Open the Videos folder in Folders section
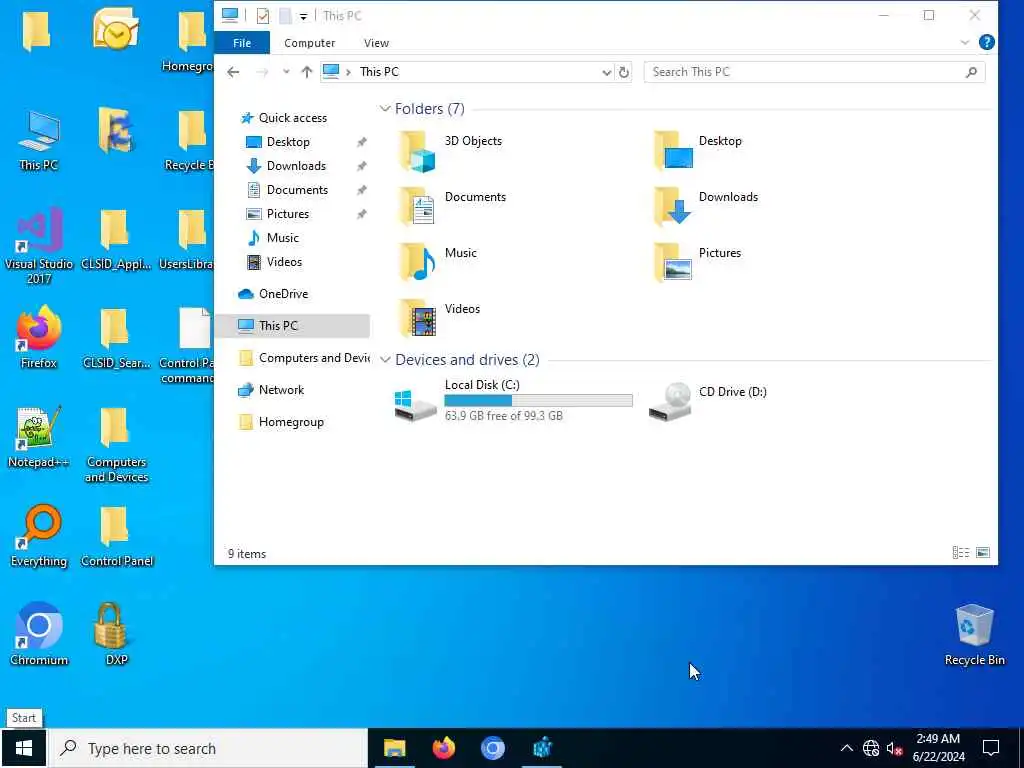 click(440, 319)
